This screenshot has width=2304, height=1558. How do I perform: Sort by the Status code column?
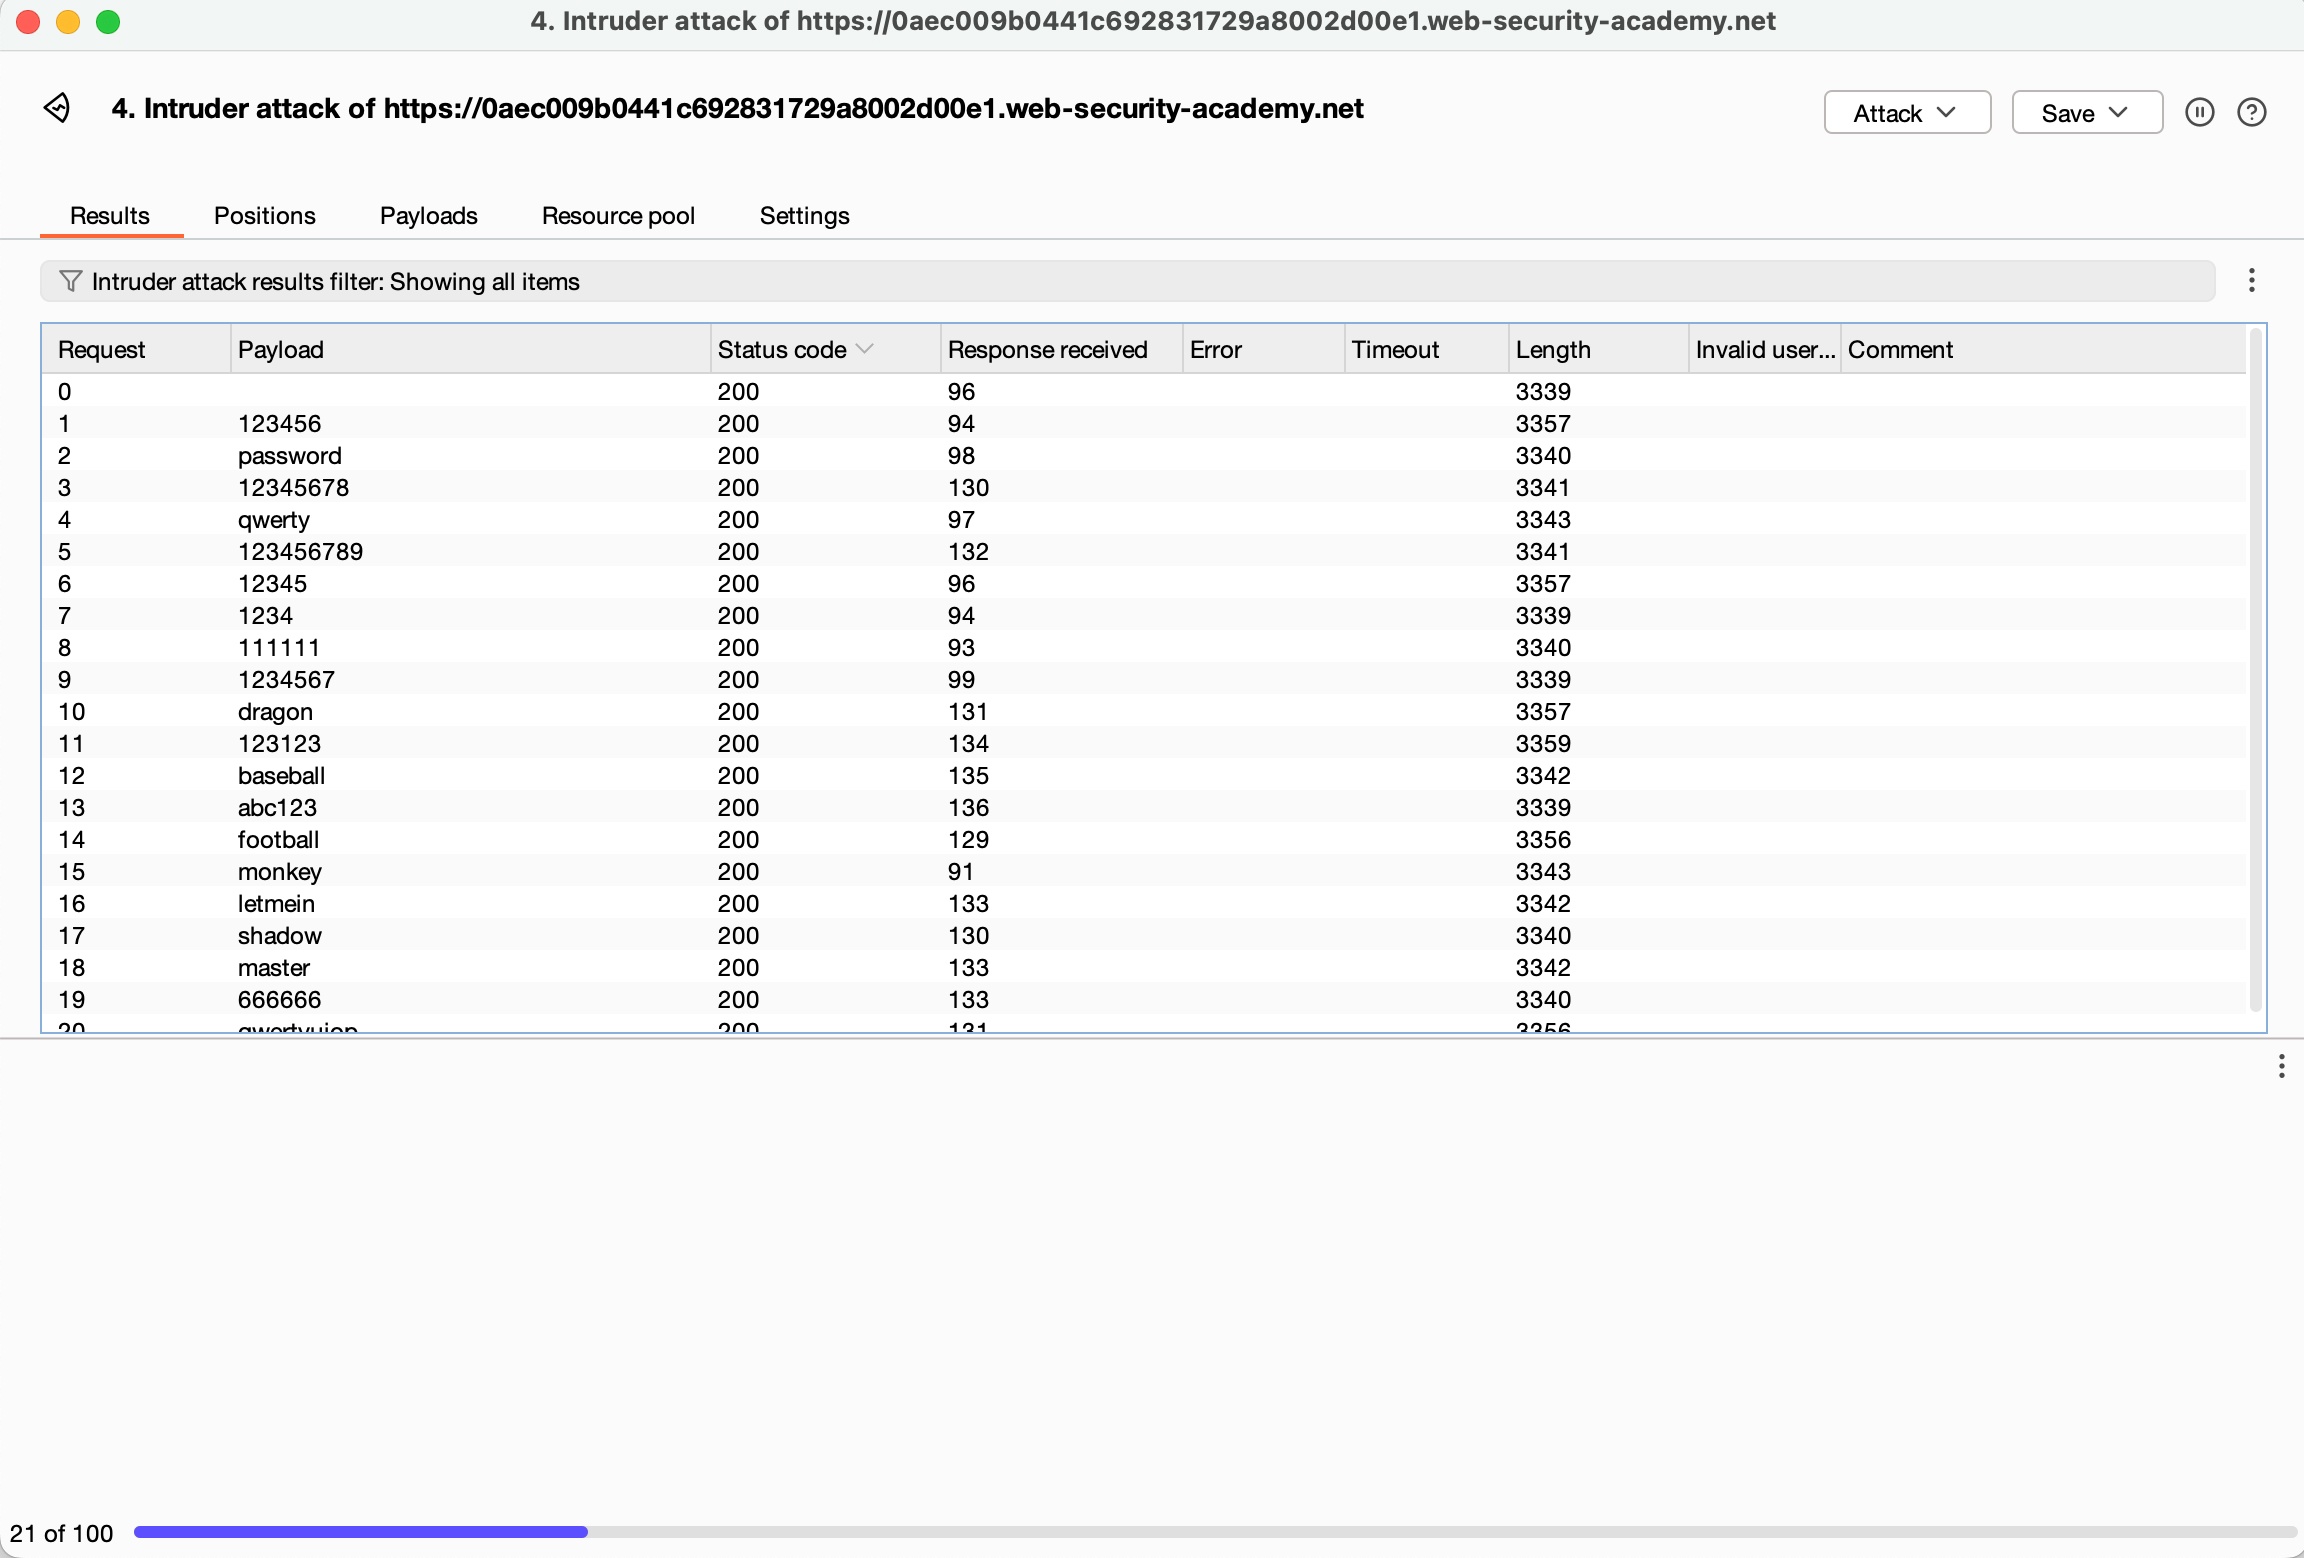825,350
